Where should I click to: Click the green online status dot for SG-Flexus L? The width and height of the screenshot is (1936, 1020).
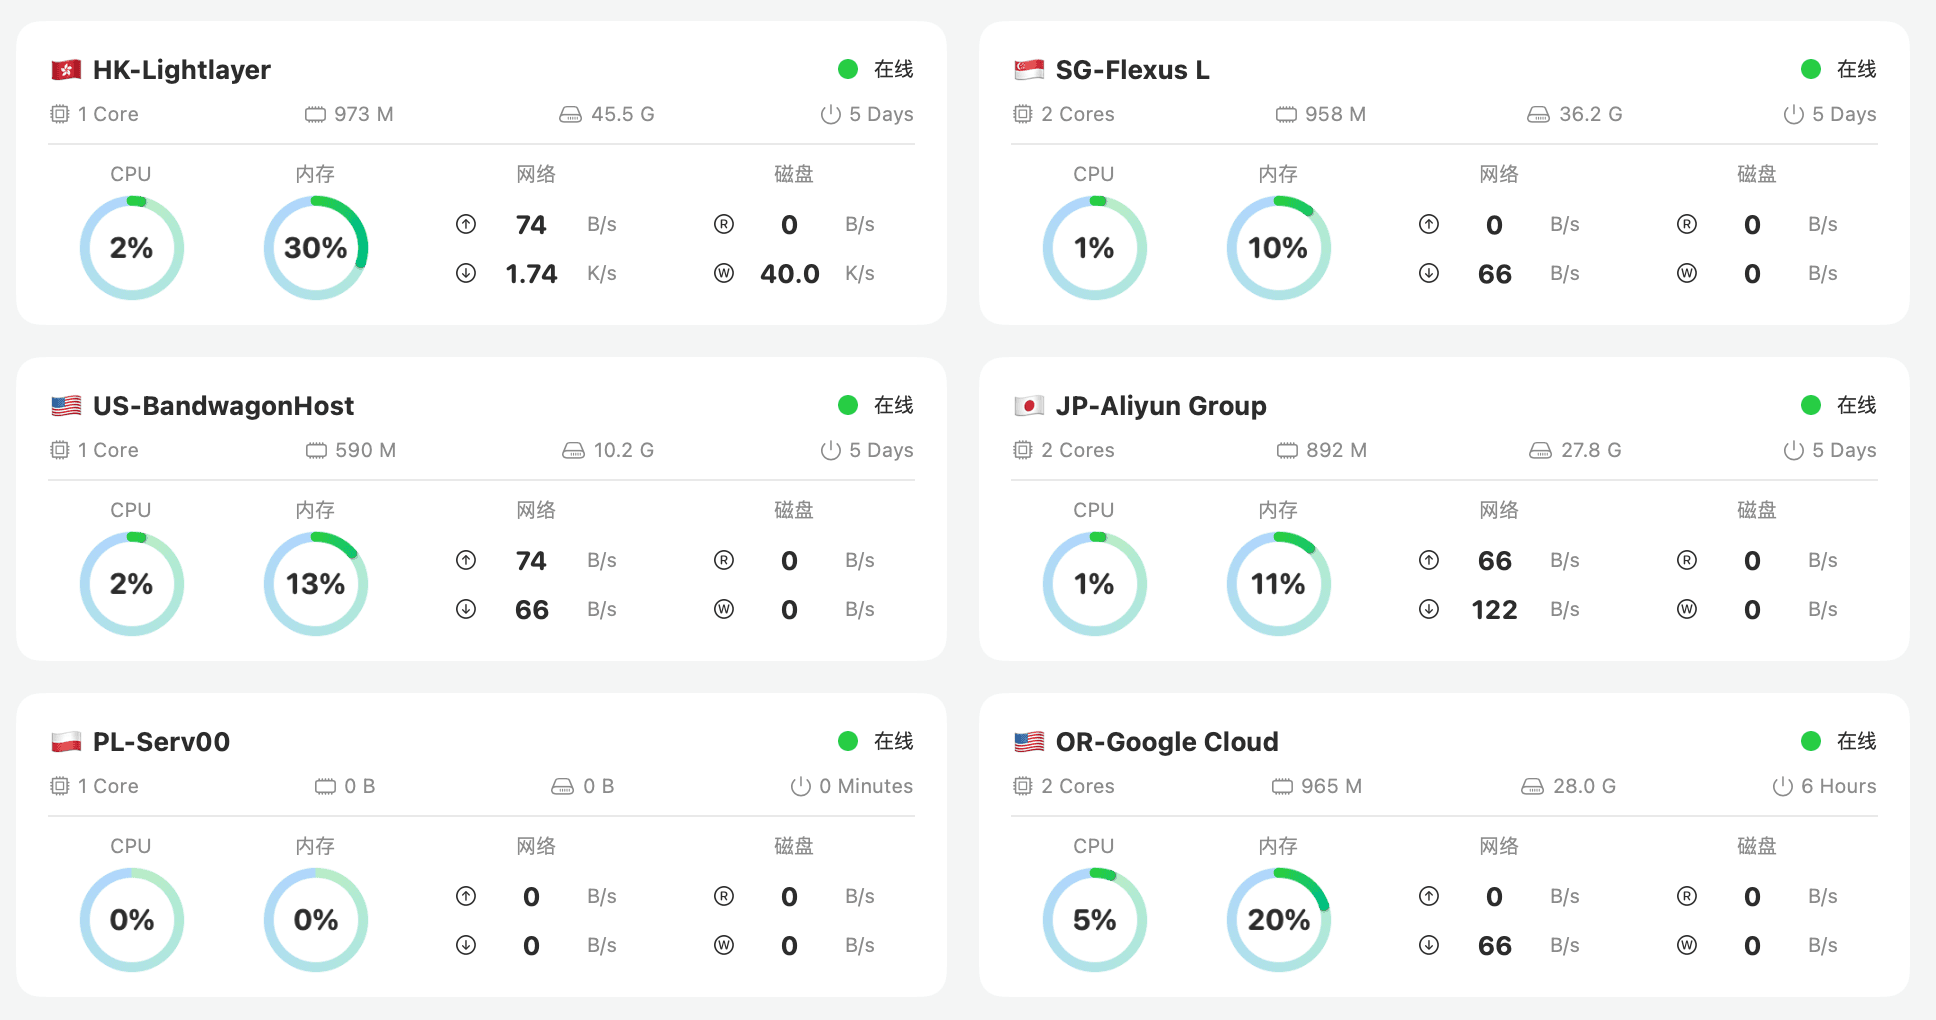1811,69
